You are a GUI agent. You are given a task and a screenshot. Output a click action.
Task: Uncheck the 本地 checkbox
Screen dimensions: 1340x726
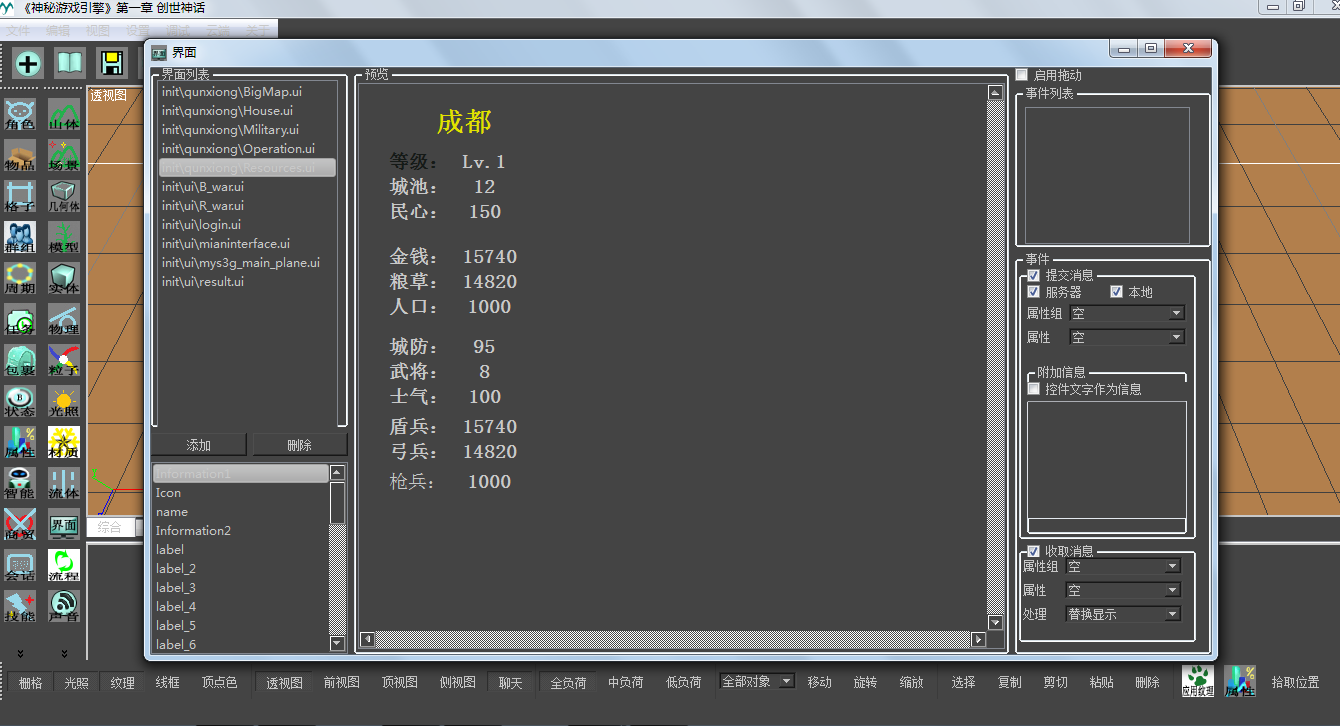click(x=1117, y=292)
